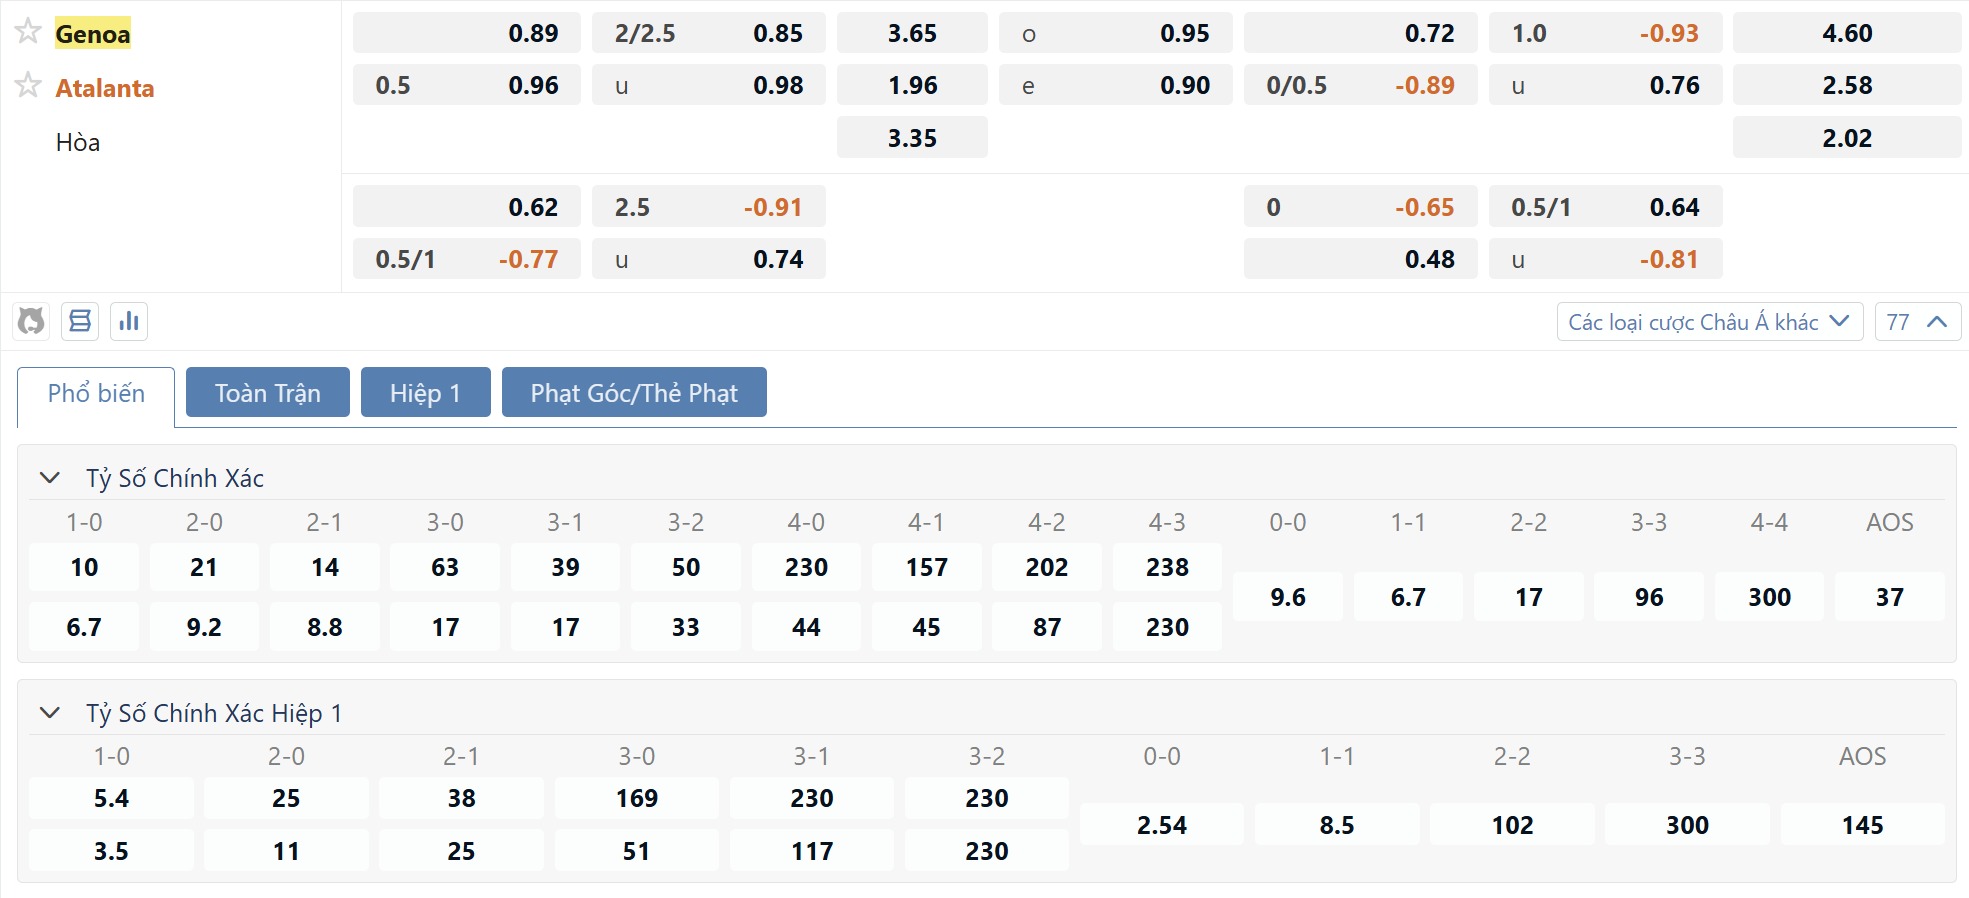This screenshot has width=1969, height=898.
Task: Star Genoa as a favorite team
Action: 28,32
